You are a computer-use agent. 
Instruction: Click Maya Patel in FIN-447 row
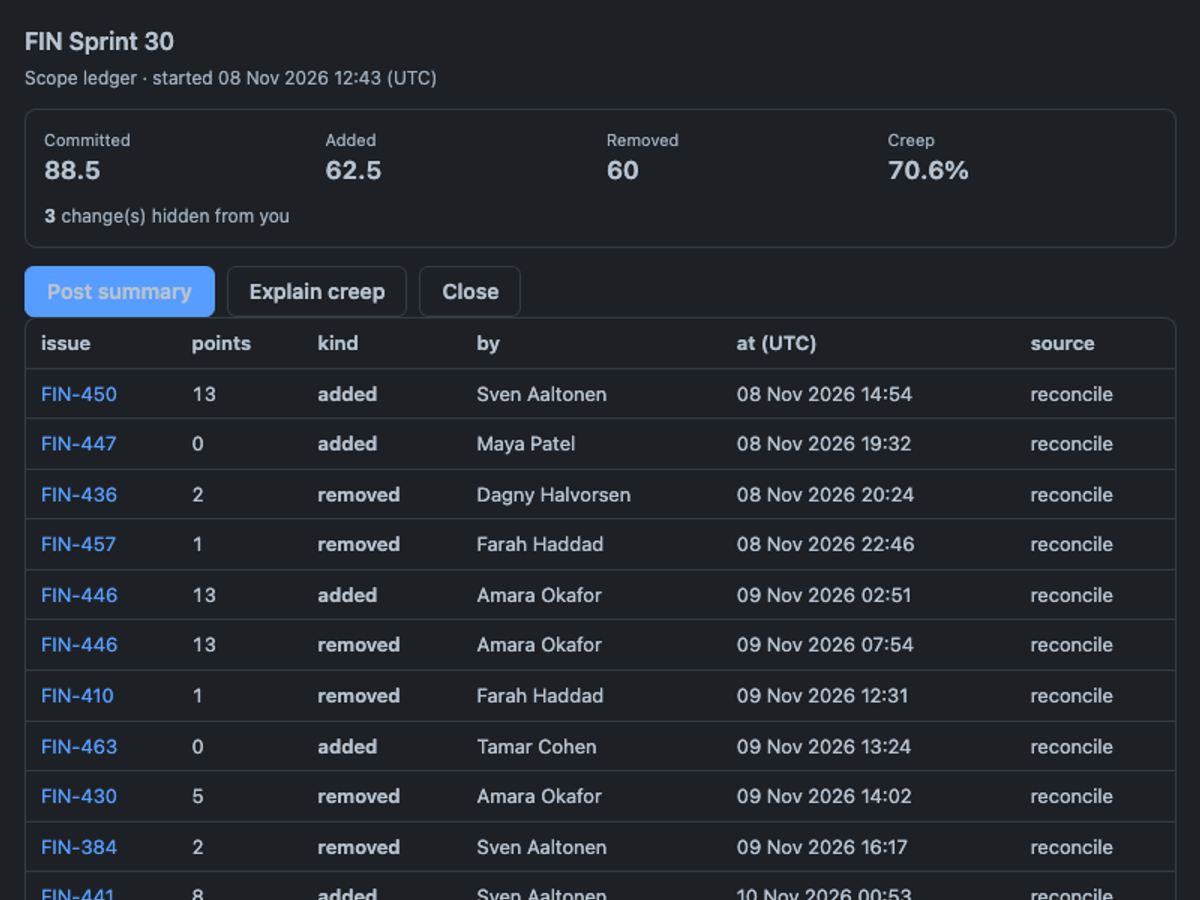tap(526, 444)
